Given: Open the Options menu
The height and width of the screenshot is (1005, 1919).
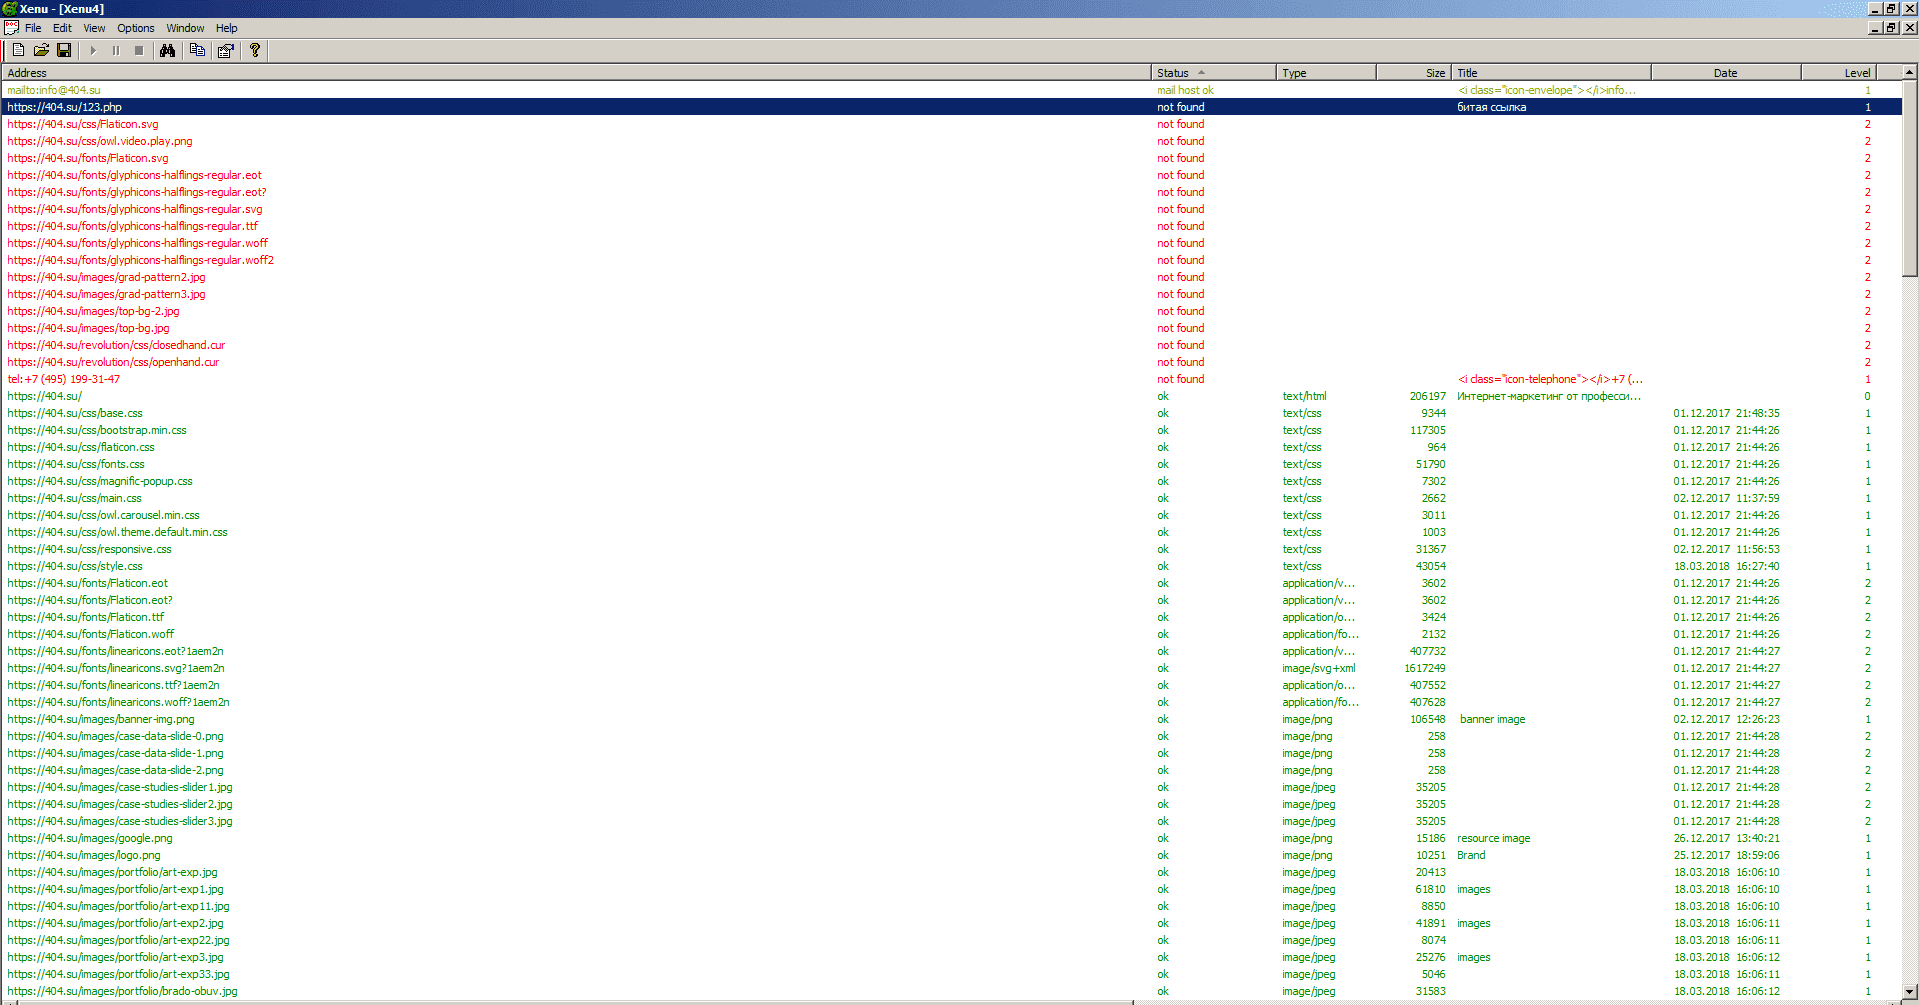Looking at the screenshot, I should point(136,28).
